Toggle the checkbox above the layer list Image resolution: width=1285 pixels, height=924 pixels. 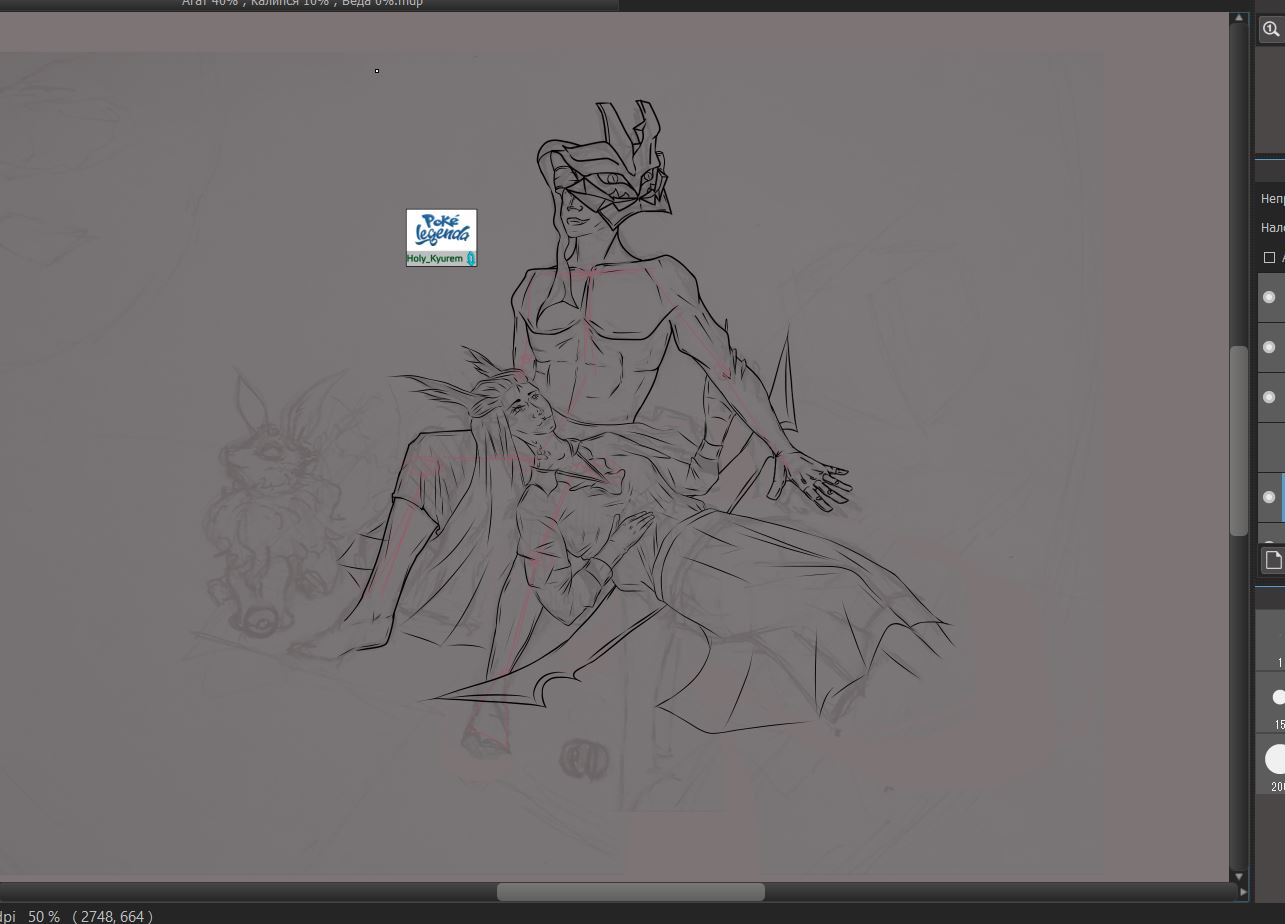pyautogui.click(x=1269, y=258)
